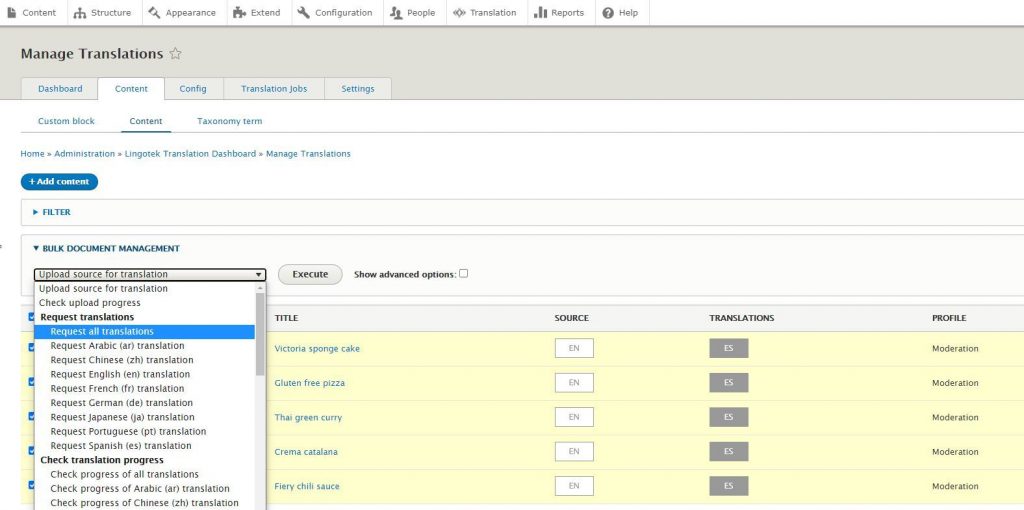The width and height of the screenshot is (1024, 510).
Task: Switch to the Translation Jobs tab
Action: click(x=274, y=89)
